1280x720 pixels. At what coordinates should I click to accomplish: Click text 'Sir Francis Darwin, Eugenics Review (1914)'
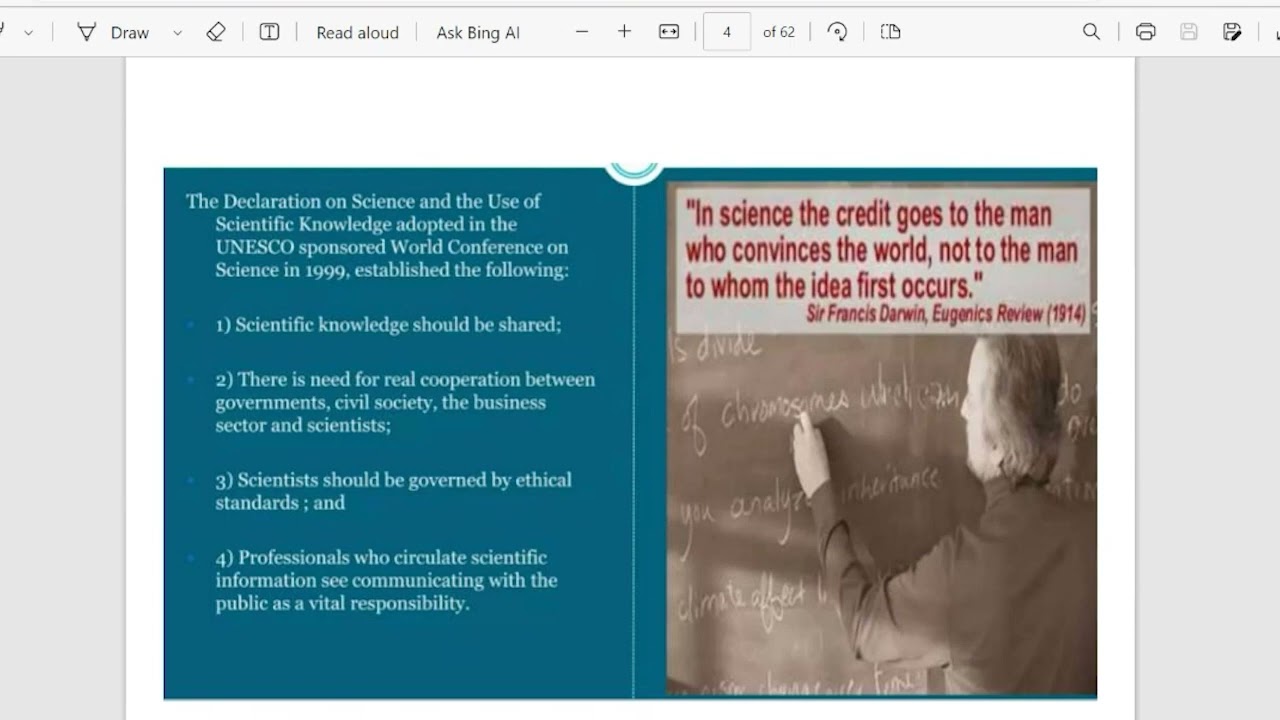click(946, 314)
